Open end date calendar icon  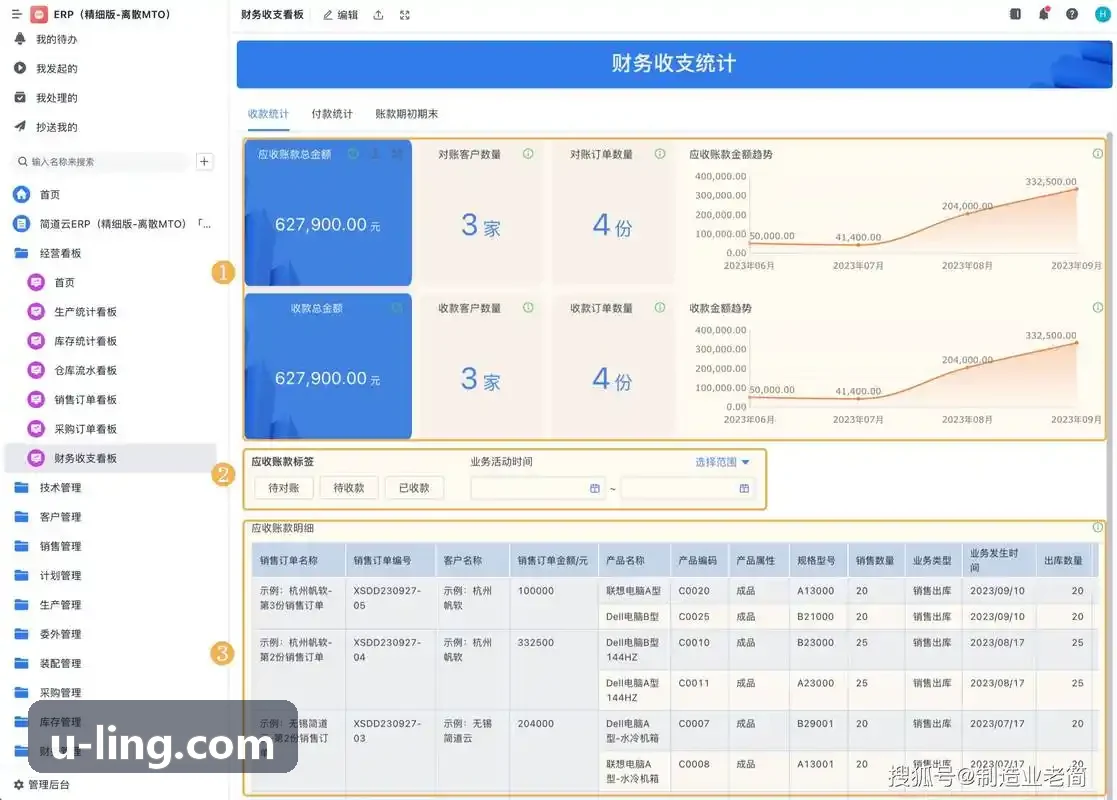pyautogui.click(x=744, y=489)
